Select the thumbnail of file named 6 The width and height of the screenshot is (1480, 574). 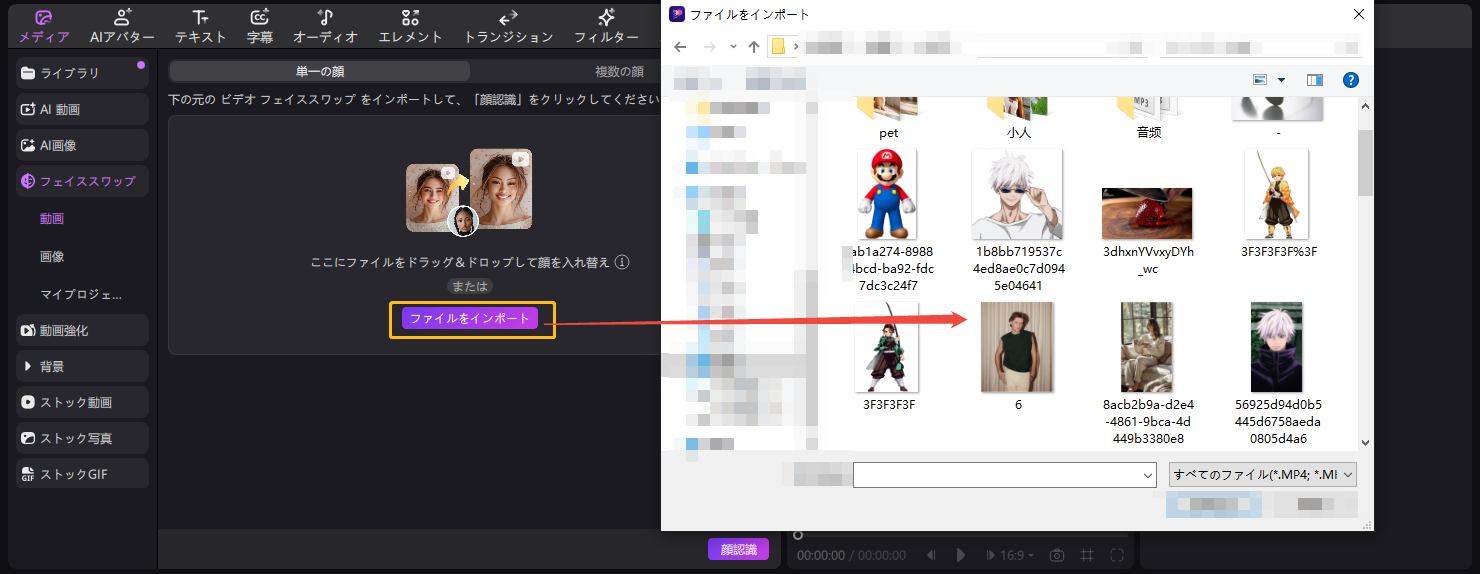click(1017, 347)
